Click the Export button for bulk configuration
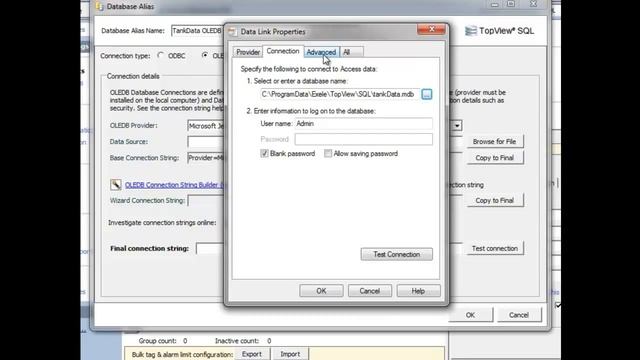 (x=252, y=354)
